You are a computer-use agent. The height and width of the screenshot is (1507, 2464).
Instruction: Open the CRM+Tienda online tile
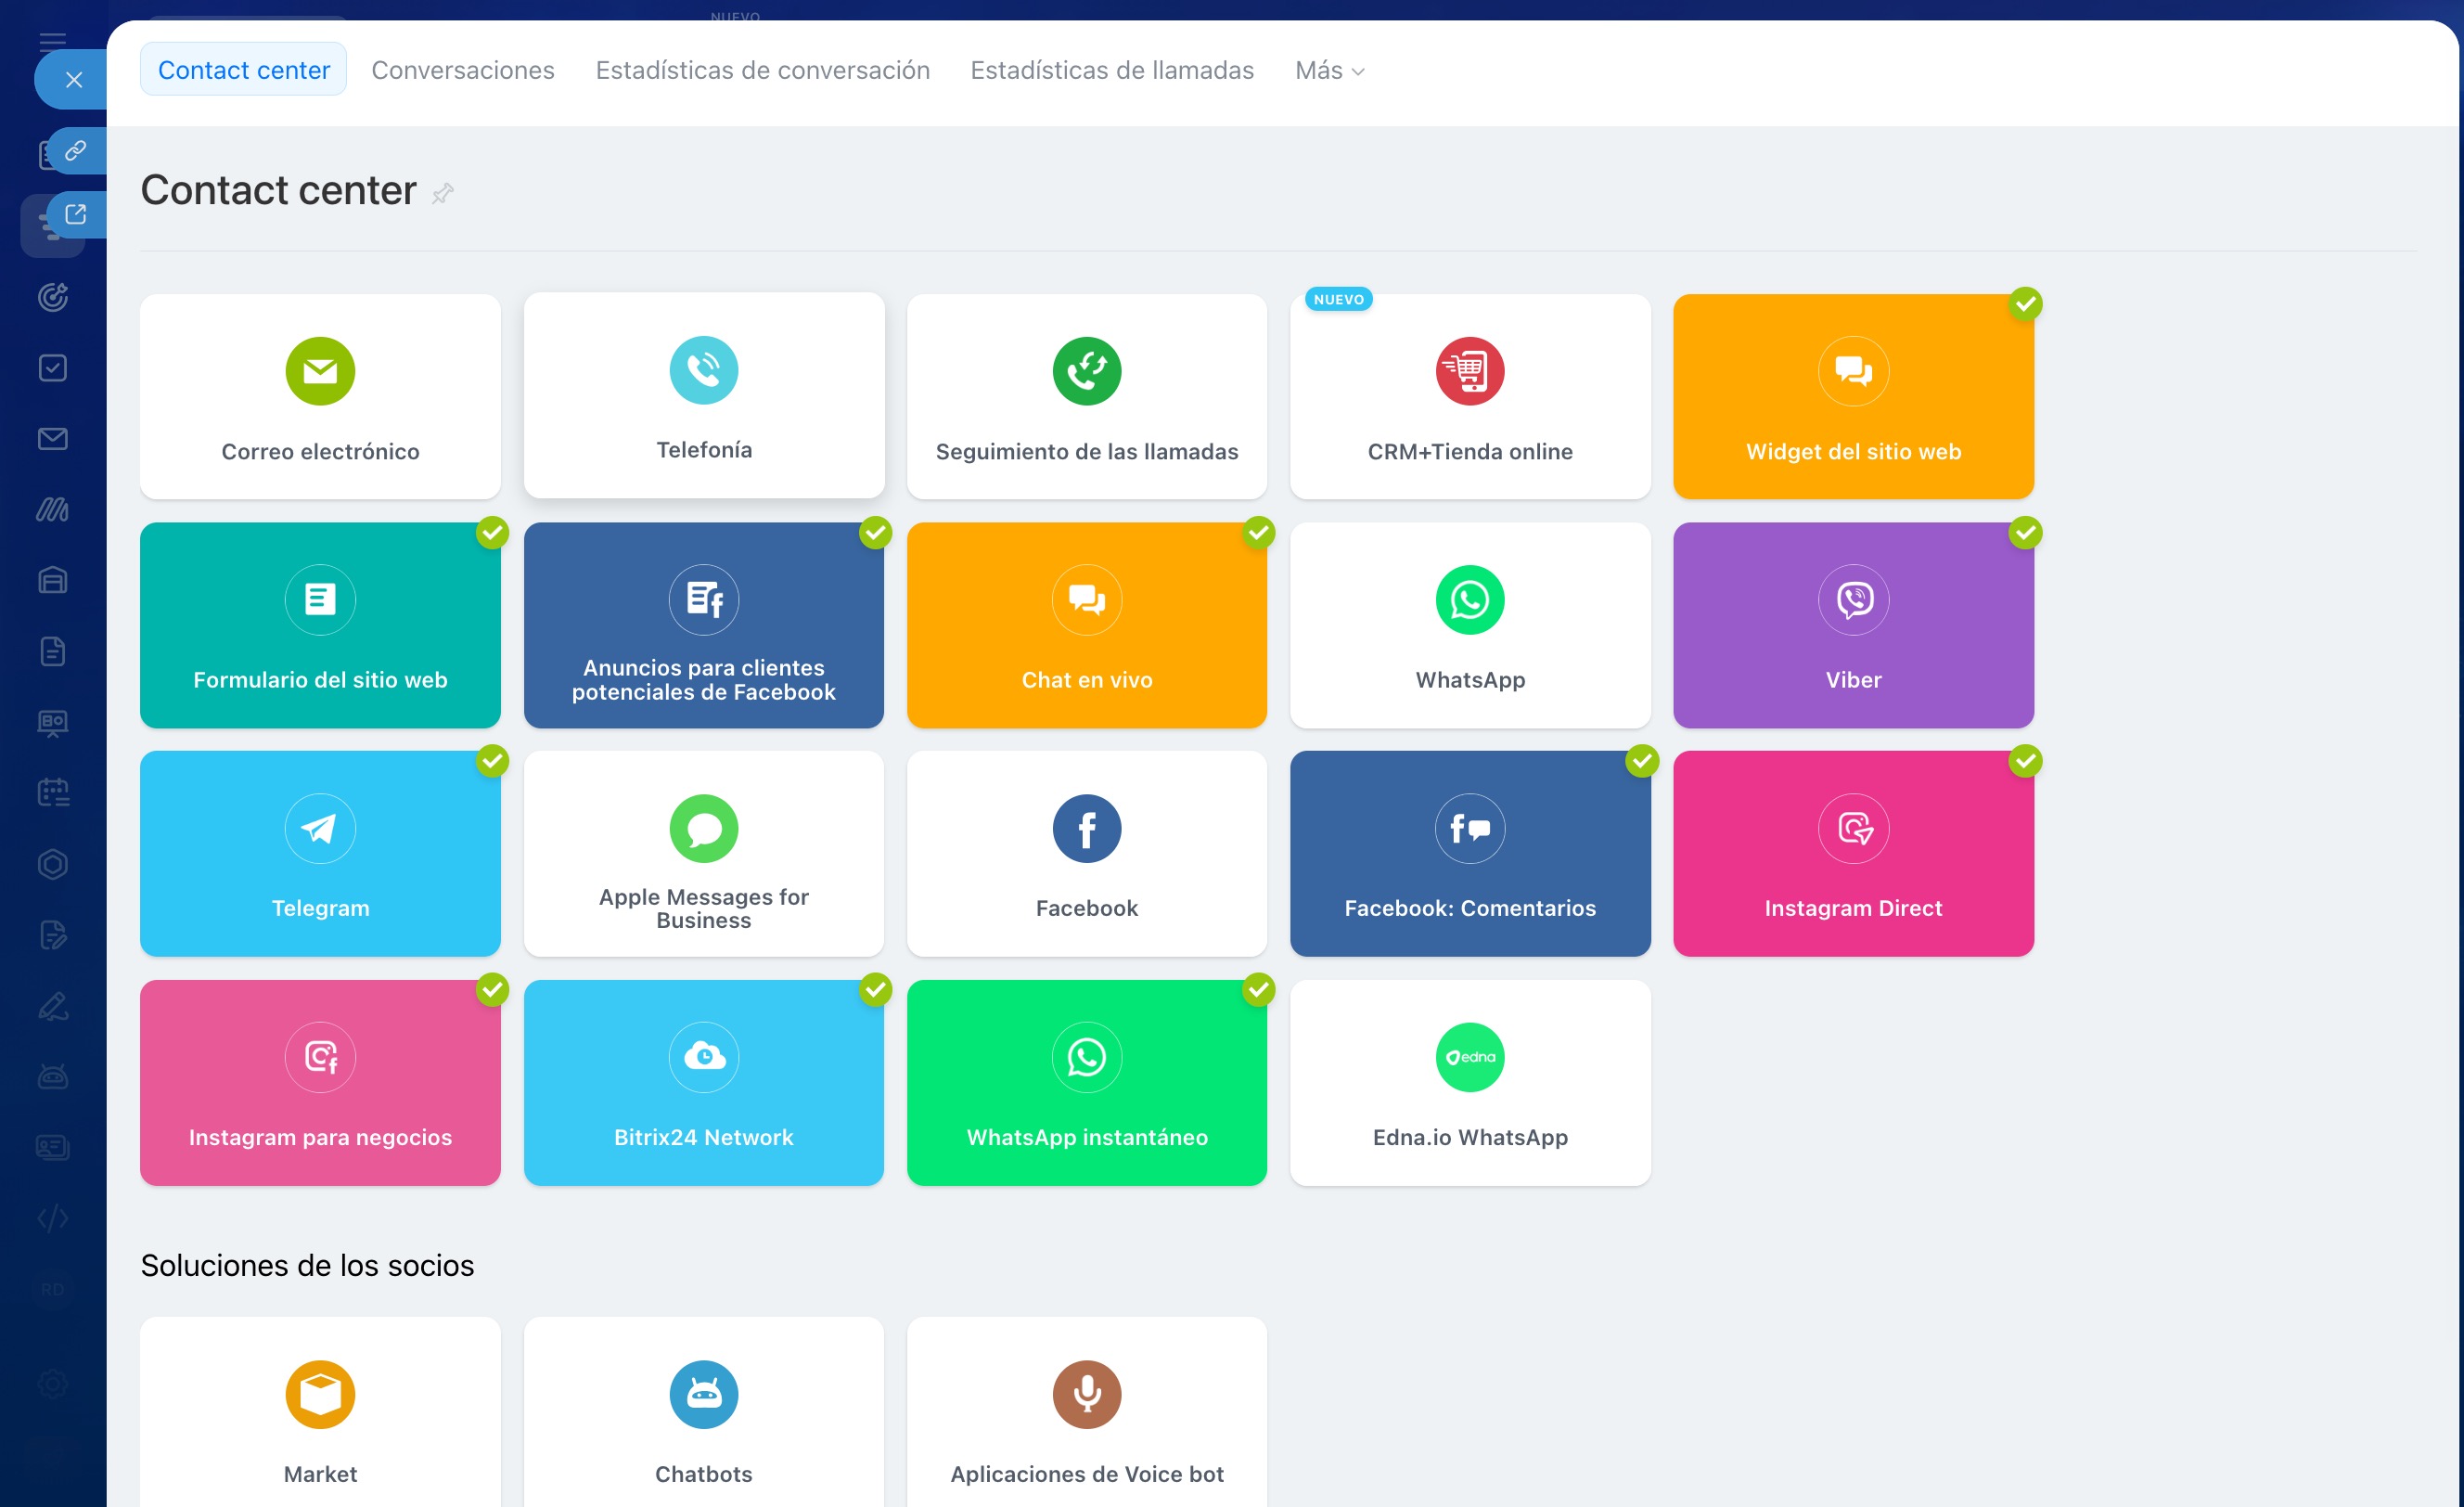pos(1469,396)
